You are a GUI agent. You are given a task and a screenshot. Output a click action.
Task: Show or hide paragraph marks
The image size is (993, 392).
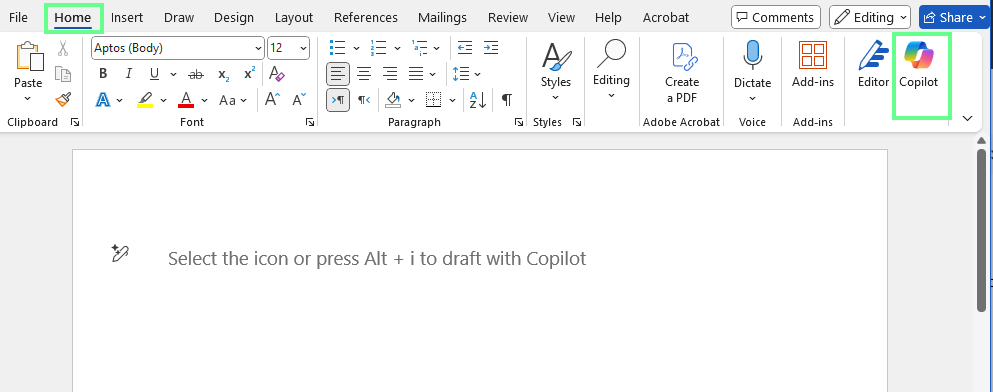[507, 99]
